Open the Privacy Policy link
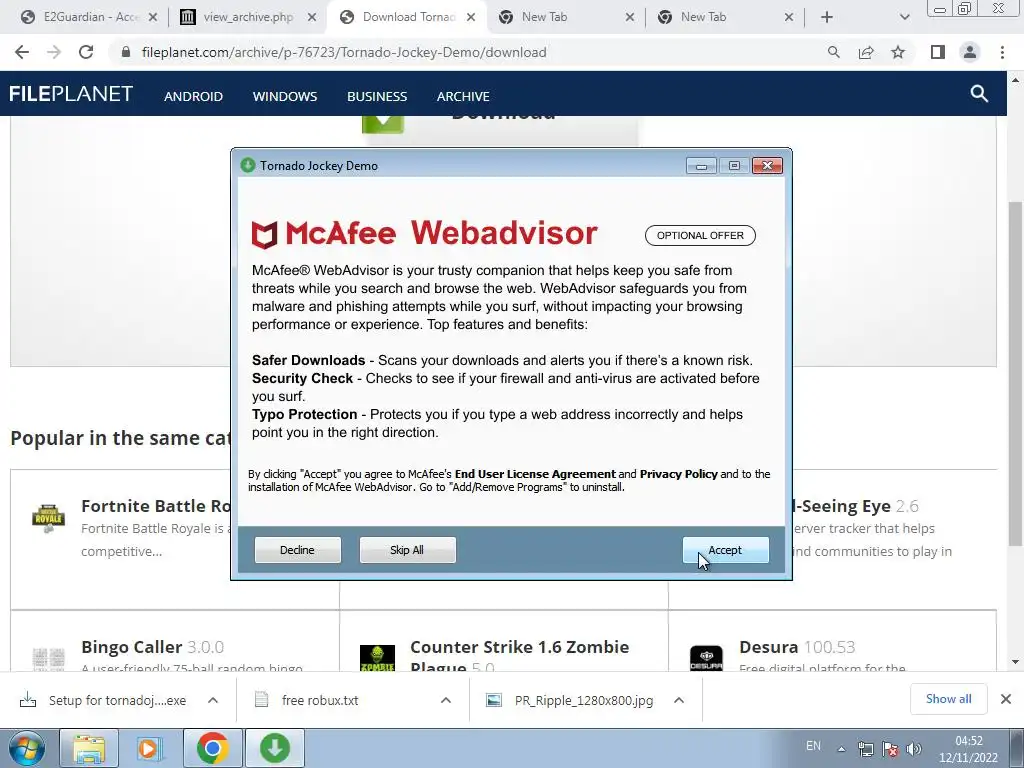 [679, 474]
